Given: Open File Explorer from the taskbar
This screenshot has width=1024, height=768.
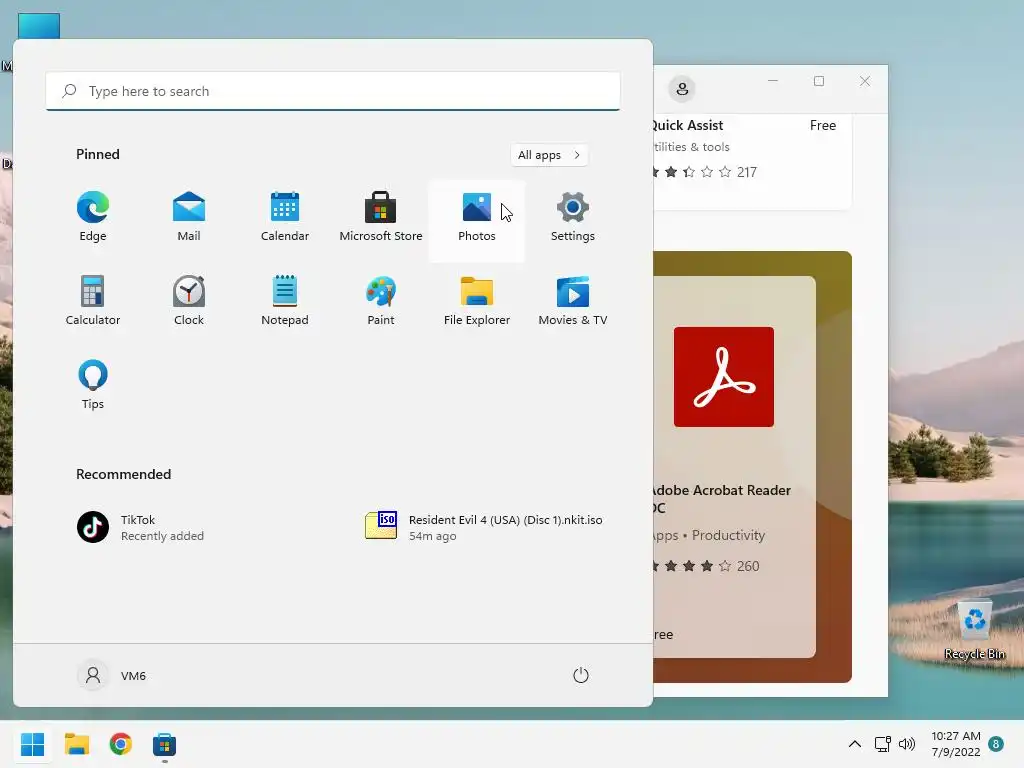Looking at the screenshot, I should pos(76,744).
